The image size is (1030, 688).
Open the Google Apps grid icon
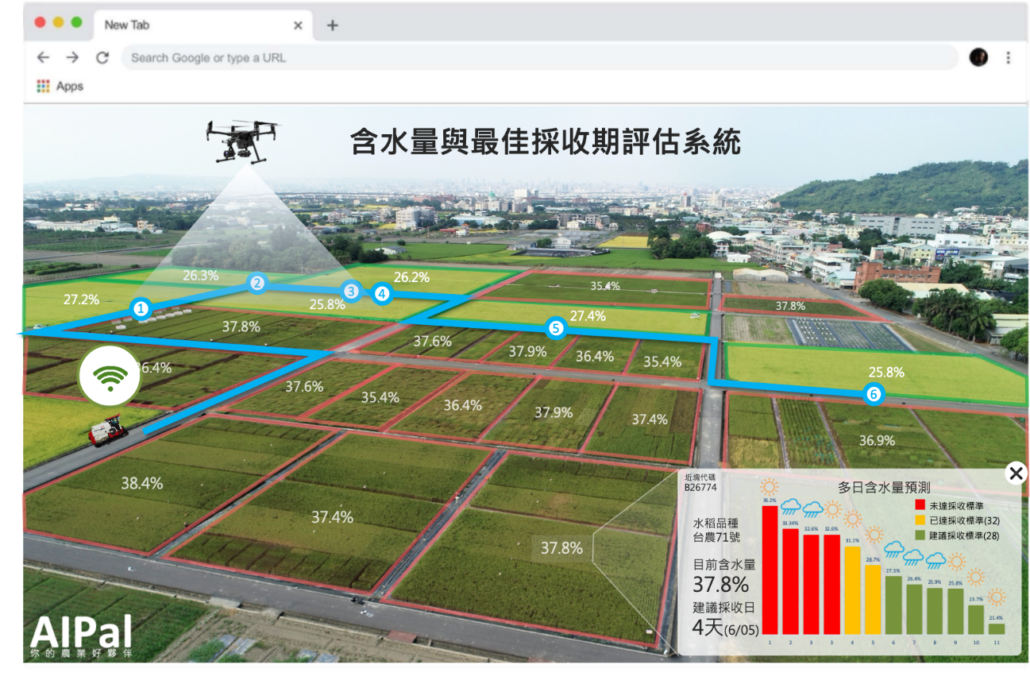coord(44,86)
